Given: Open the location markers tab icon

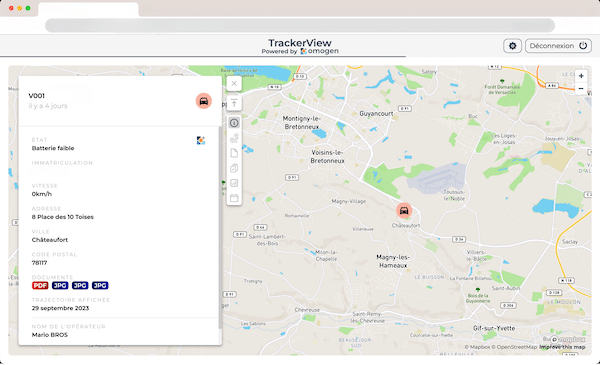Looking at the screenshot, I should 234,138.
